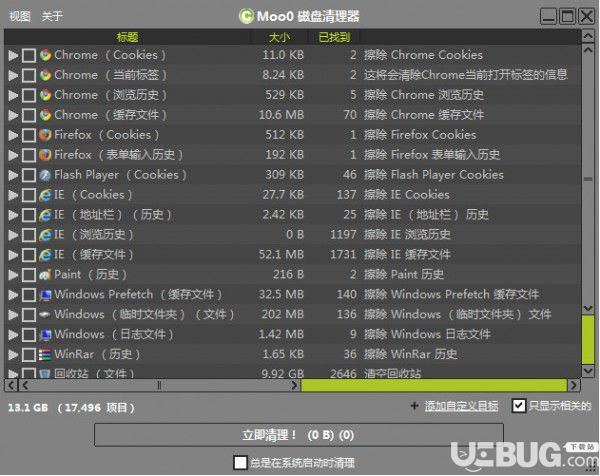Click the WinRar icon in the 历史 row
This screenshot has width=600, height=476.
tap(45, 354)
